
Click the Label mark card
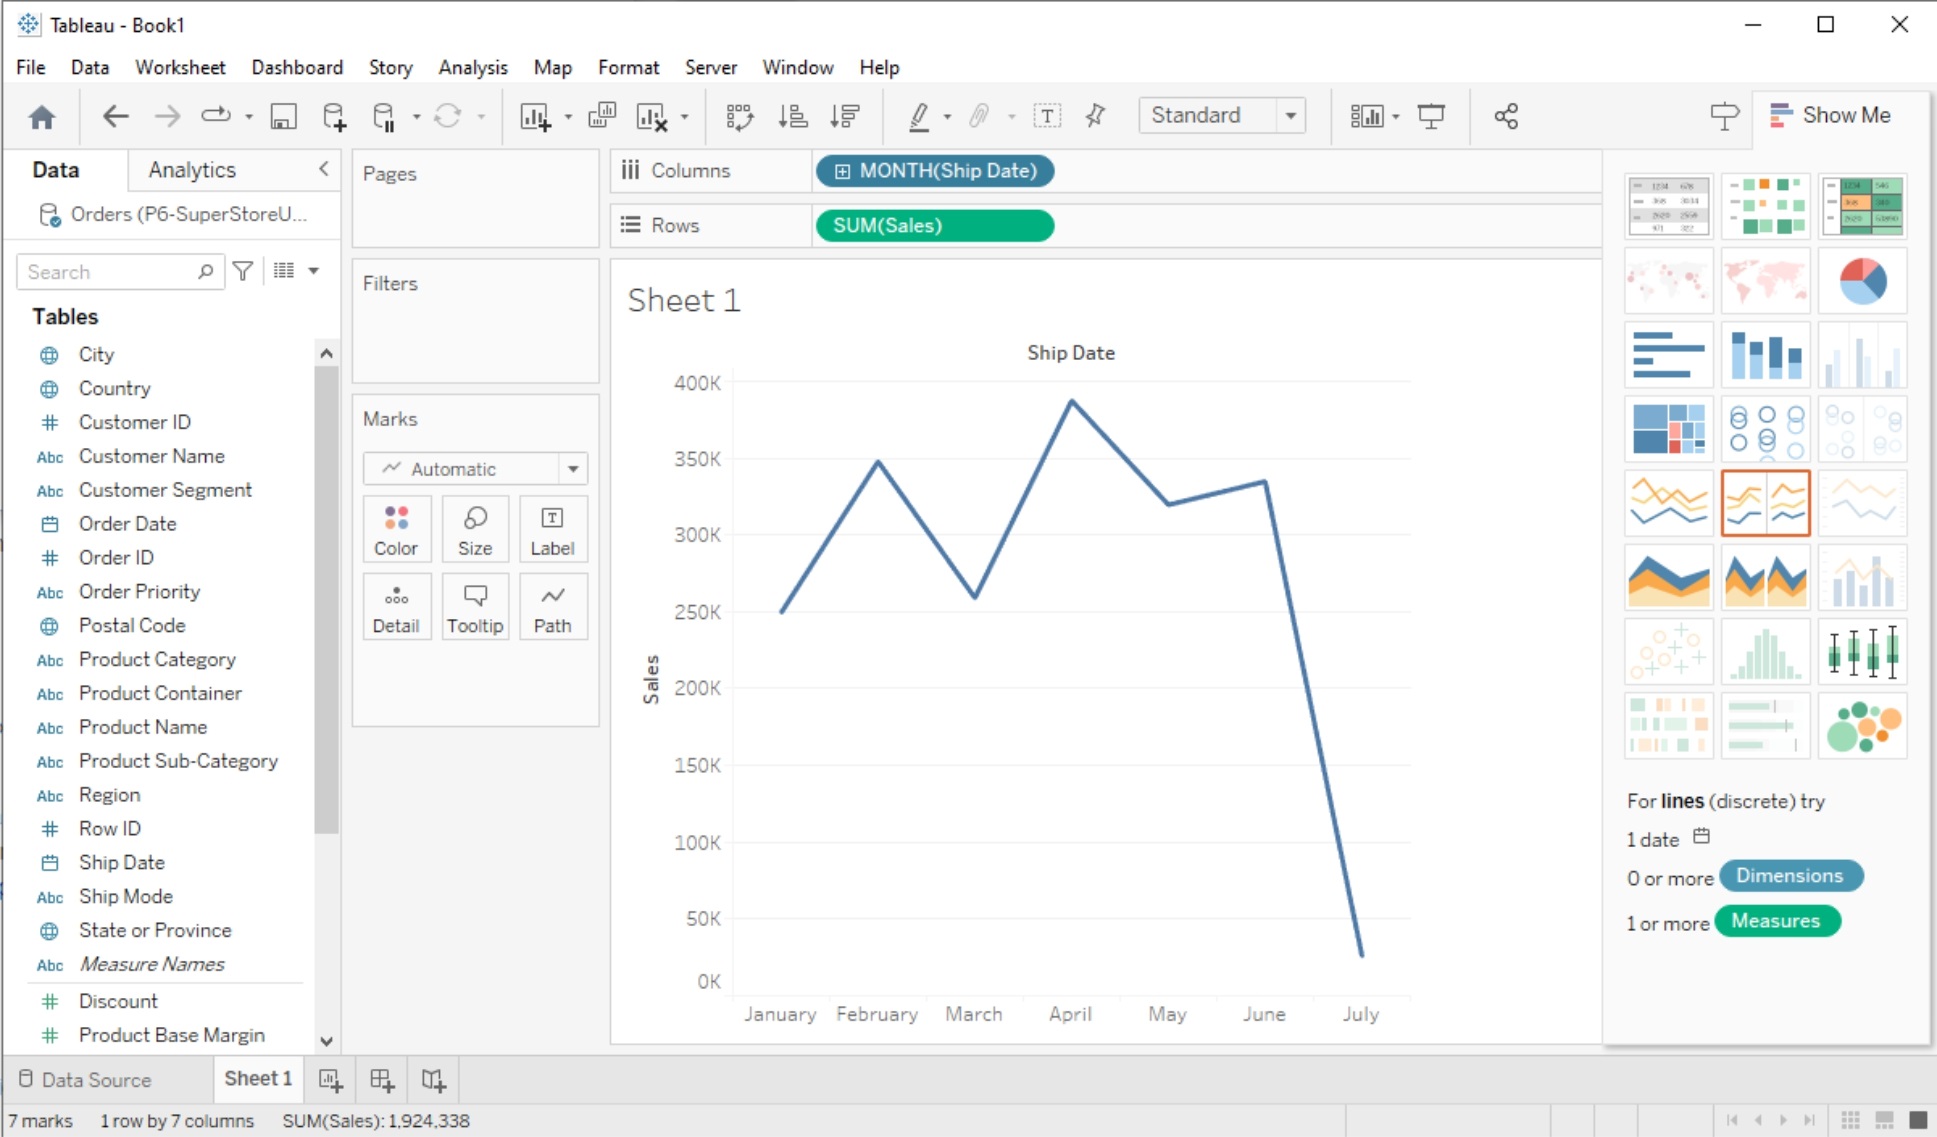click(x=552, y=529)
